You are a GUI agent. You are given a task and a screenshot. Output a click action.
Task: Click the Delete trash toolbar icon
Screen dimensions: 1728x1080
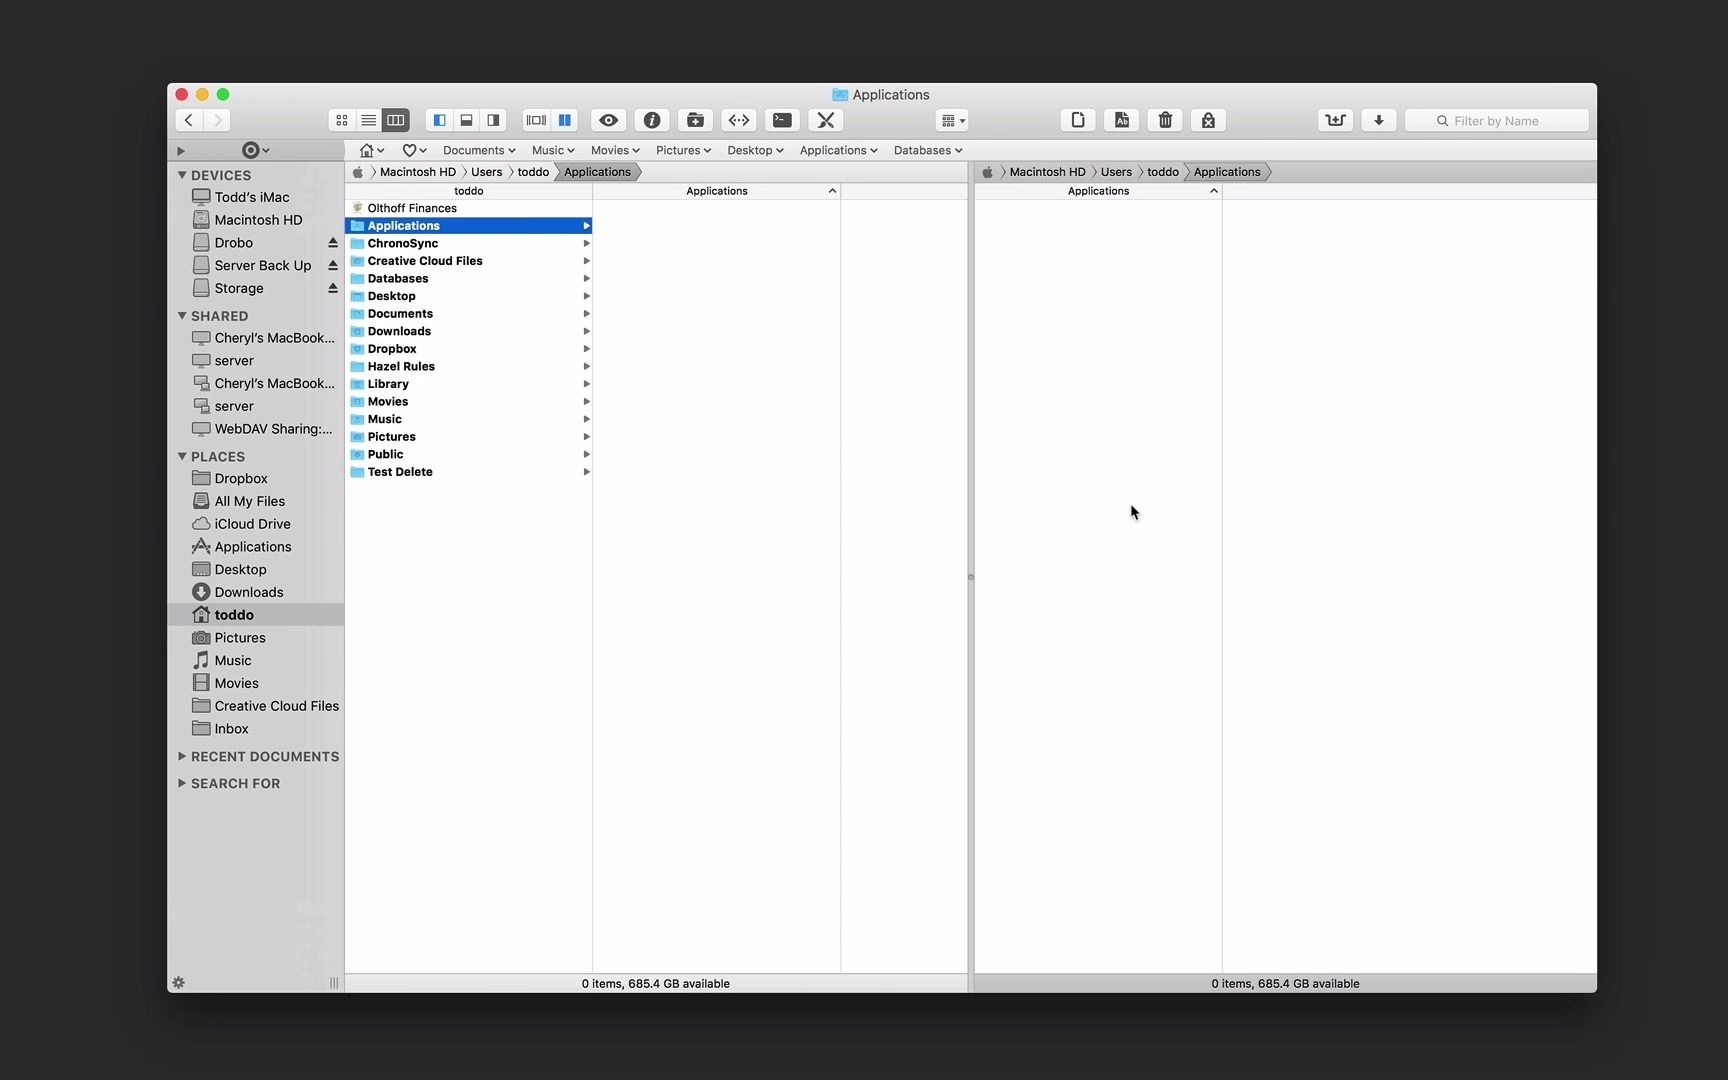click(1165, 120)
